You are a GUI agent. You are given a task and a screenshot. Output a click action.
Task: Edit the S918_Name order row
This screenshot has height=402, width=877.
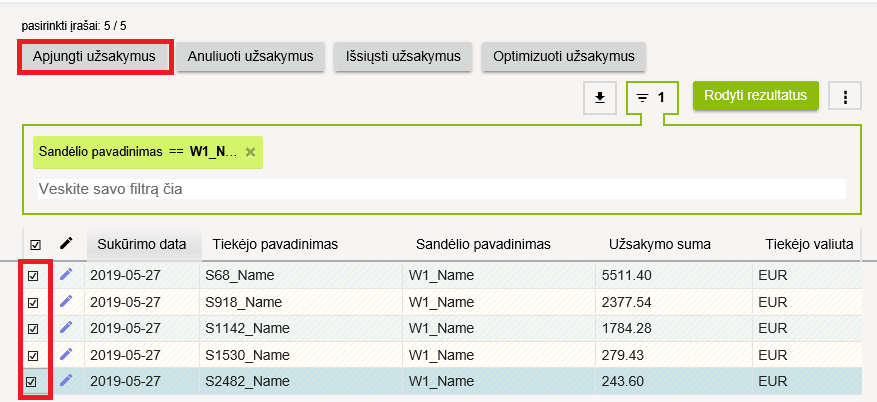pyautogui.click(x=67, y=300)
